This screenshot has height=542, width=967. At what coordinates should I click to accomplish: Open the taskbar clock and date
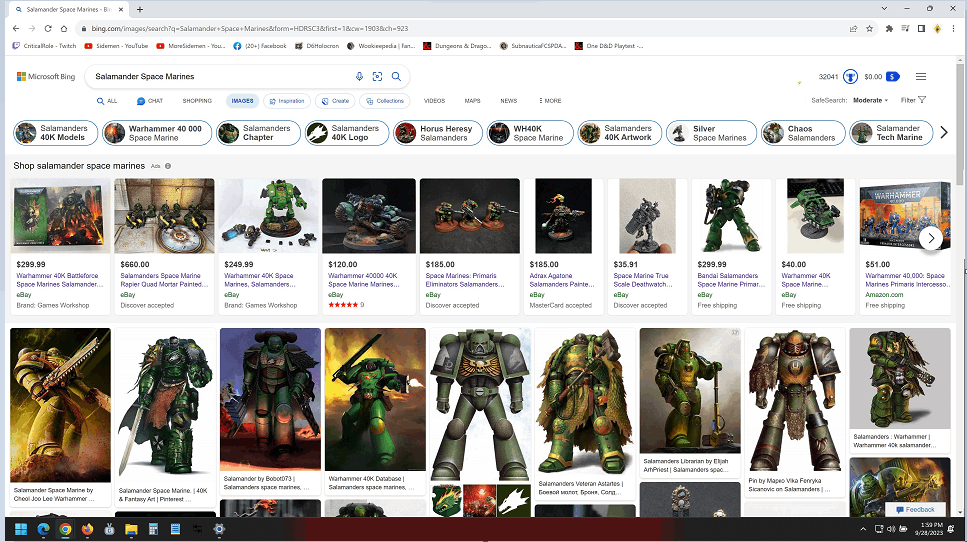click(929, 529)
